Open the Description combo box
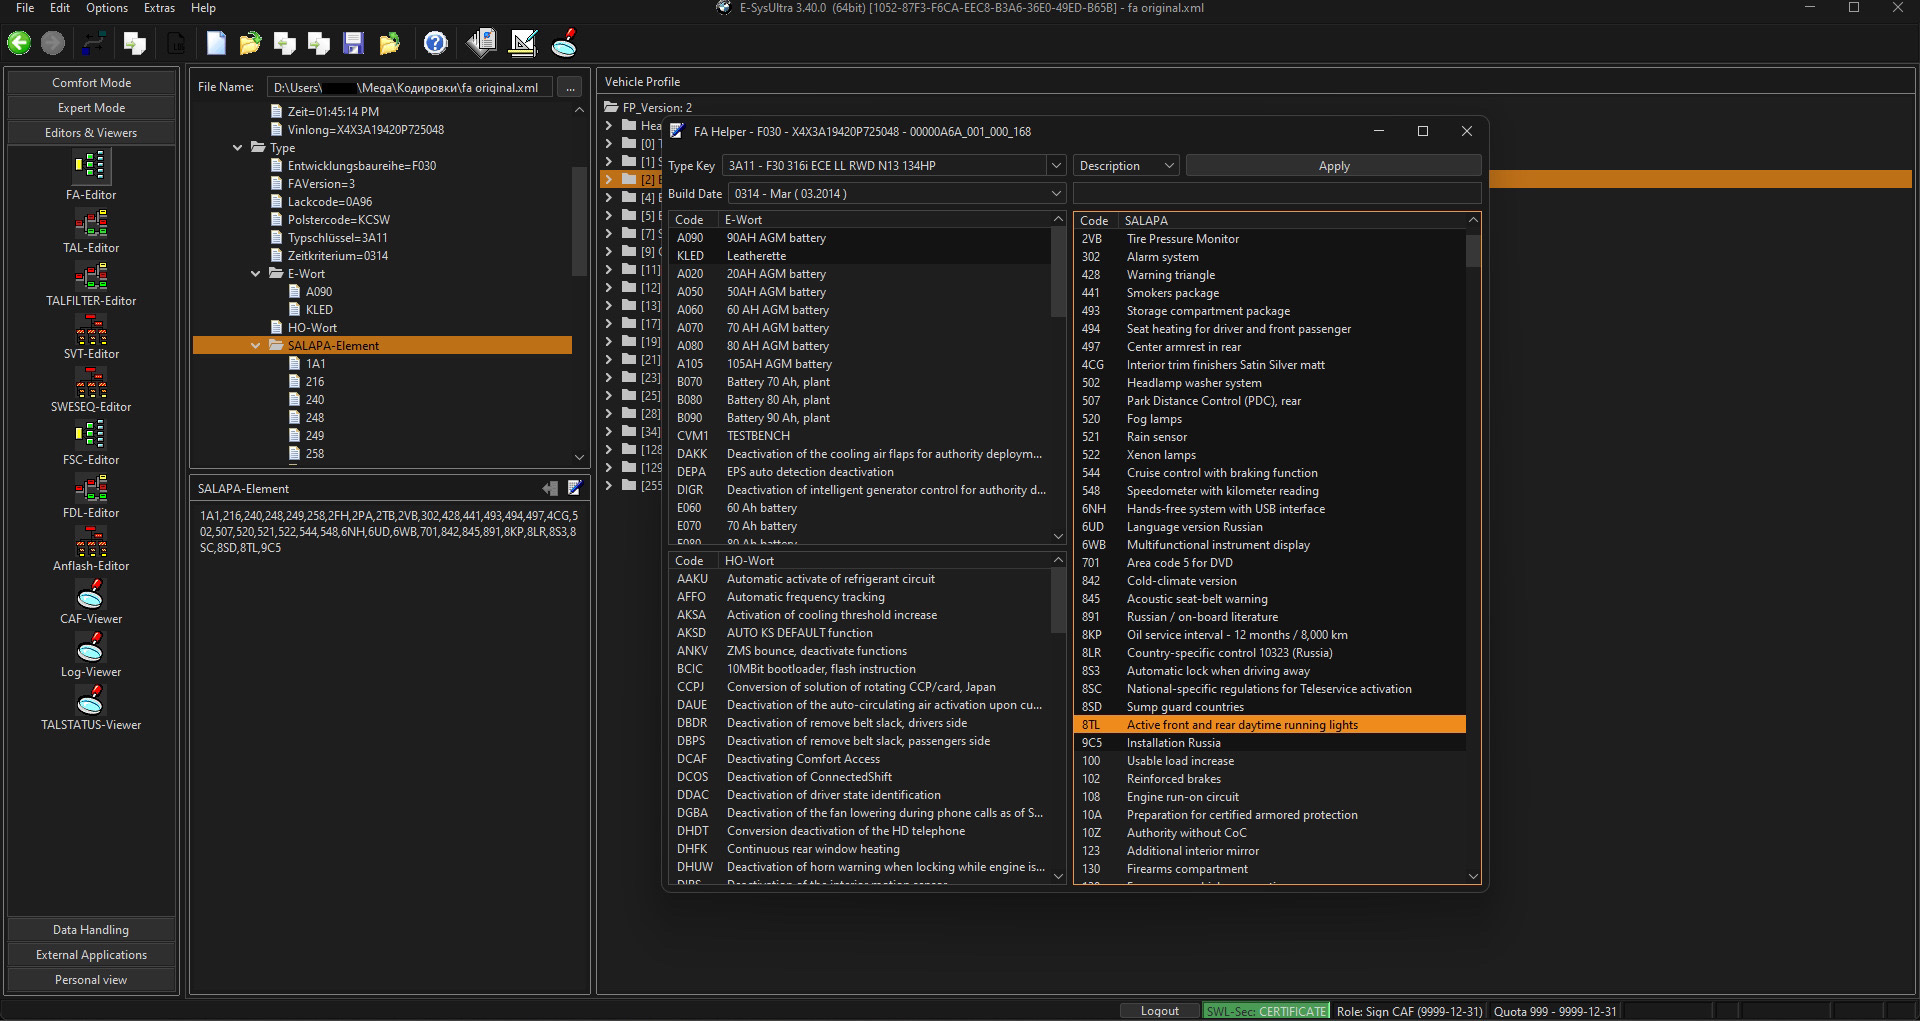This screenshot has width=1920, height=1021. pos(1126,166)
